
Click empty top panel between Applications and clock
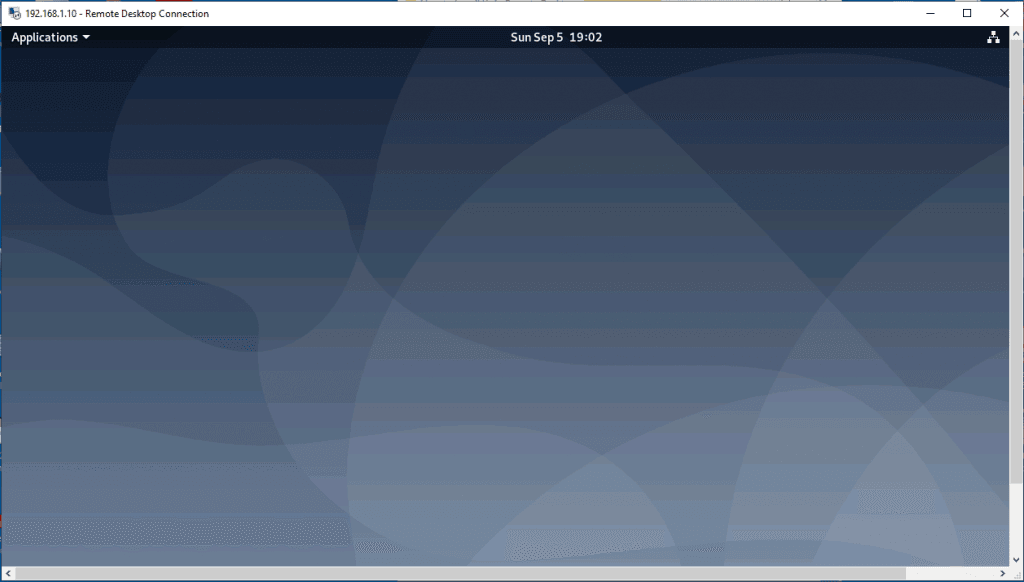point(300,38)
